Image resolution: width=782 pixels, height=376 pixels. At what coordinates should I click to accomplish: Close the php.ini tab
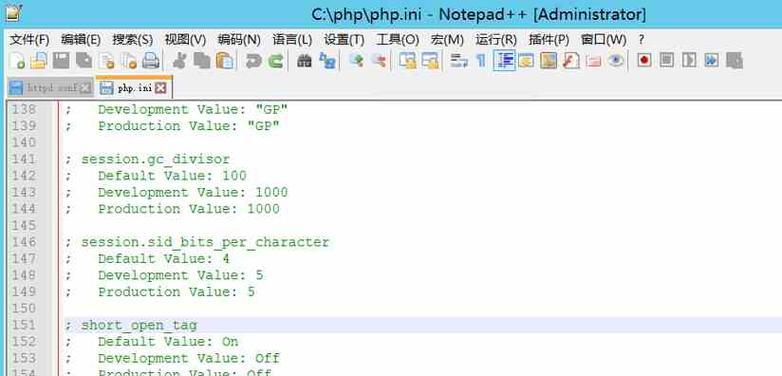pos(161,88)
